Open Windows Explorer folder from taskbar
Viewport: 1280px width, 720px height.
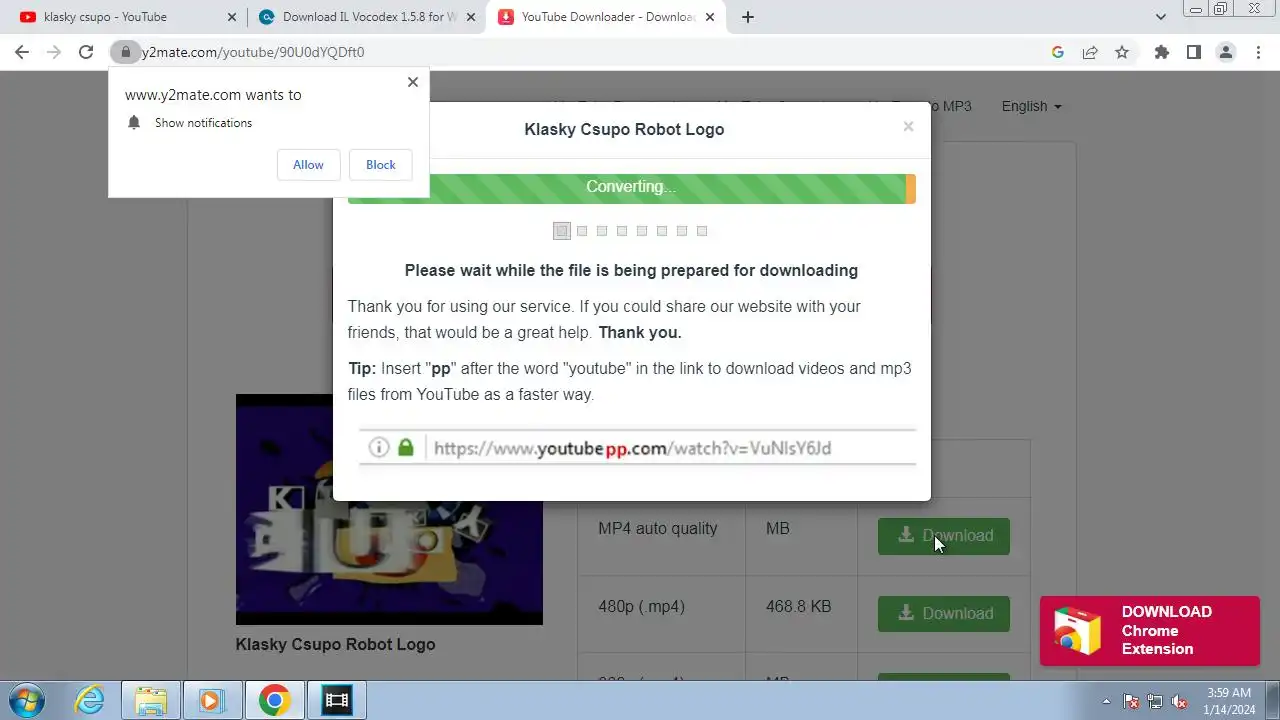151,700
